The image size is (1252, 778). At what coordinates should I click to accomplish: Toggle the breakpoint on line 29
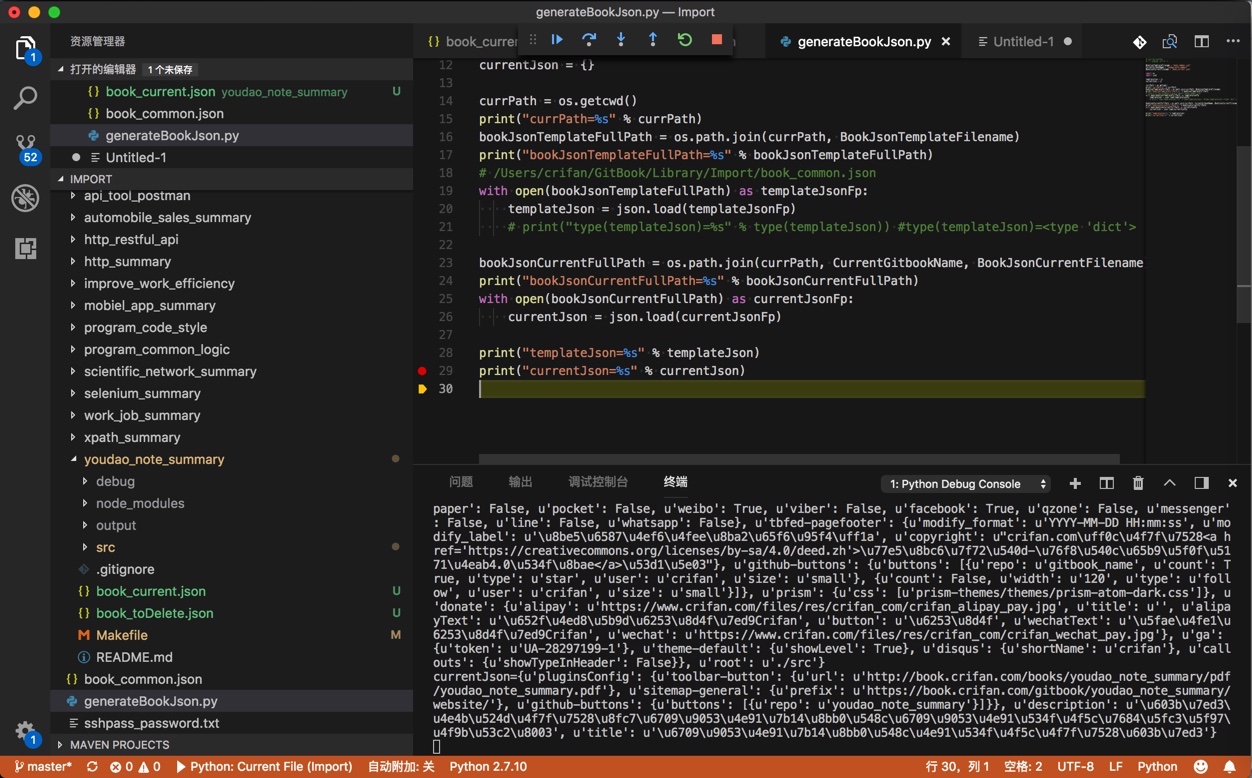422,371
